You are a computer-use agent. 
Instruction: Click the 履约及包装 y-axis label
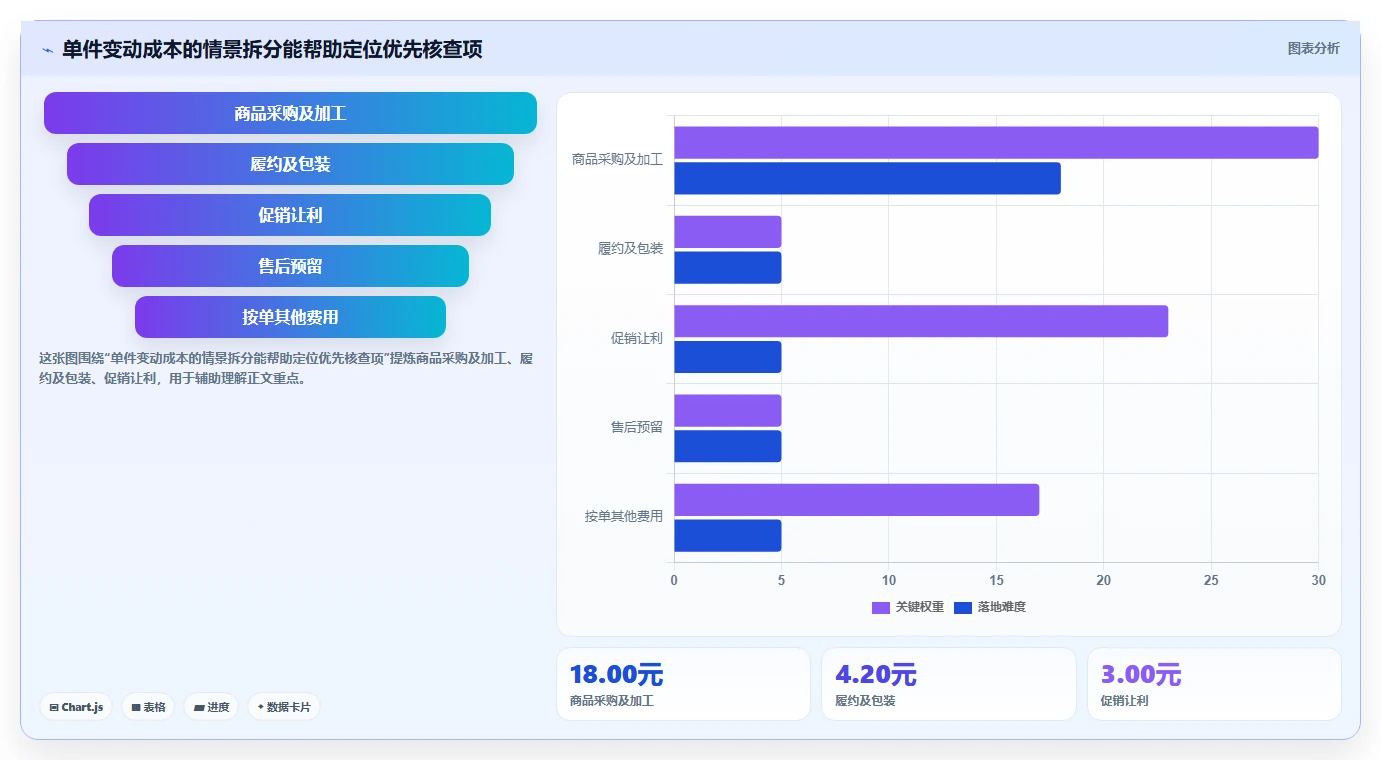coord(630,248)
